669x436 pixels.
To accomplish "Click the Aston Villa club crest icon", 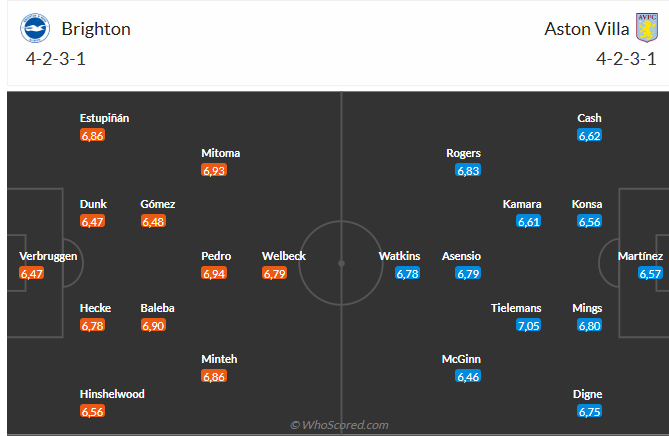I will click(x=647, y=28).
